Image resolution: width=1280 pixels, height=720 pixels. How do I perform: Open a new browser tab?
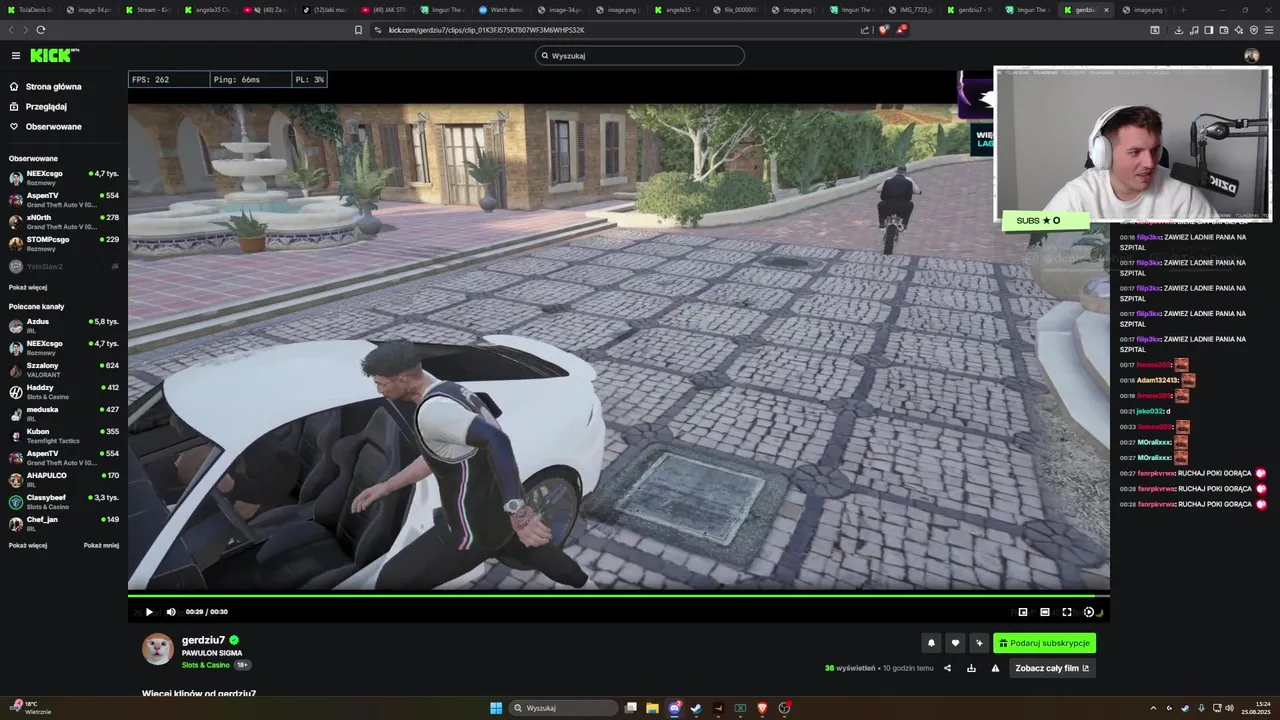[1183, 9]
